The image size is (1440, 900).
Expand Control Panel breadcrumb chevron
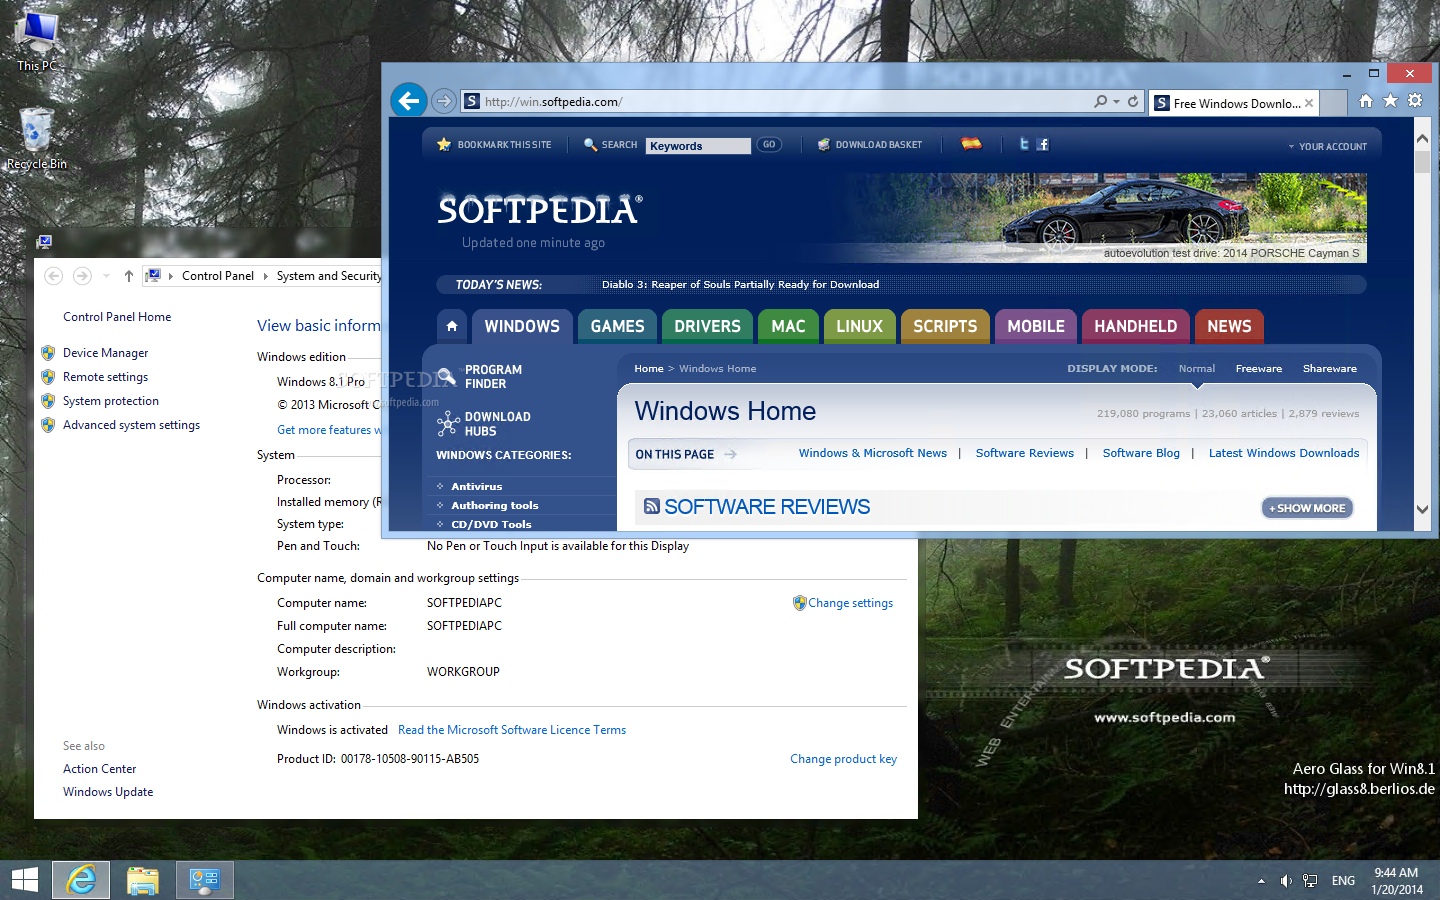tap(171, 276)
